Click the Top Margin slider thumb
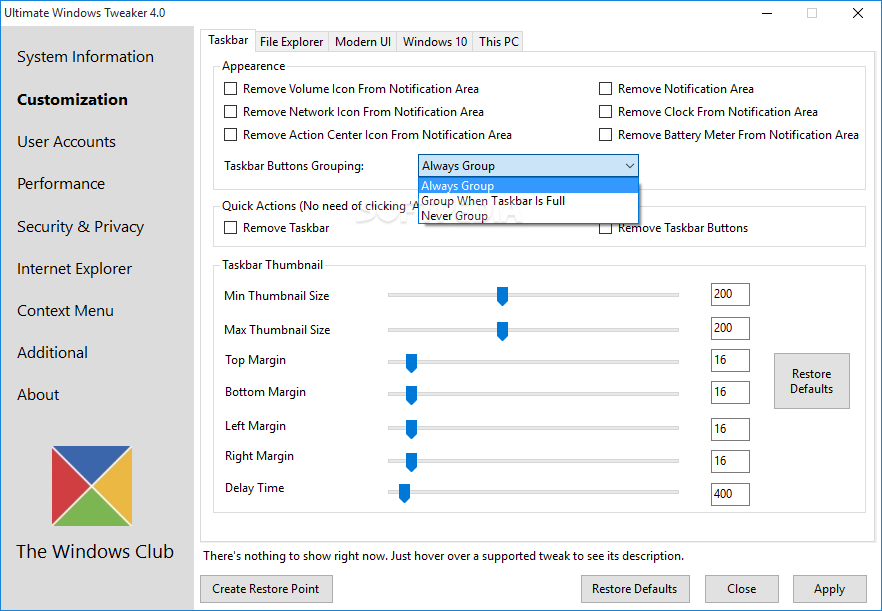The width and height of the screenshot is (882, 611). 411,363
